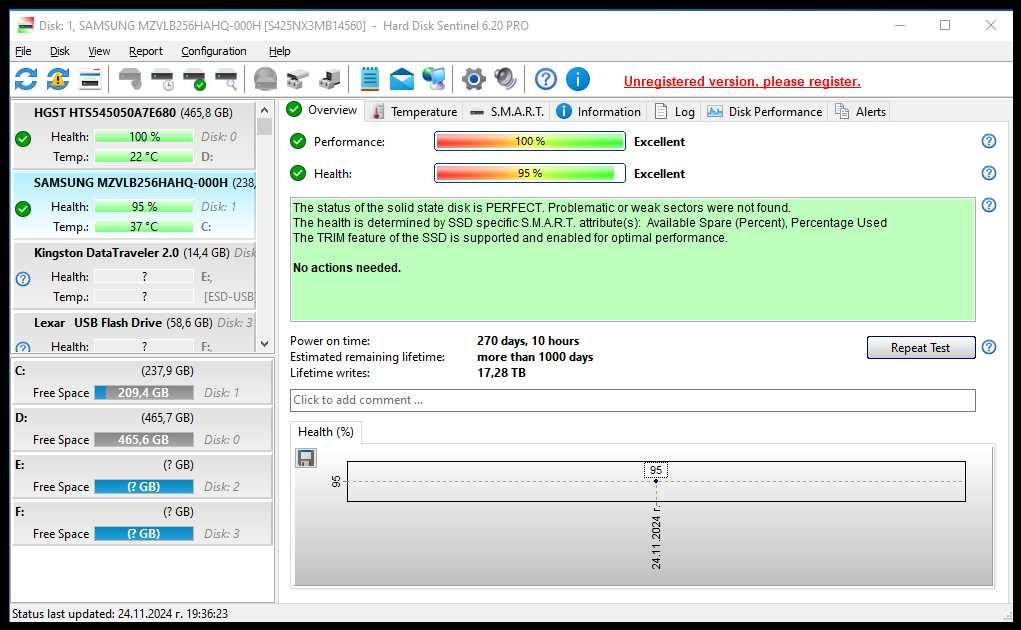Viewport: 1021px width, 630px height.
Task: Click the speaker sound toolbar icon
Action: 505,79
